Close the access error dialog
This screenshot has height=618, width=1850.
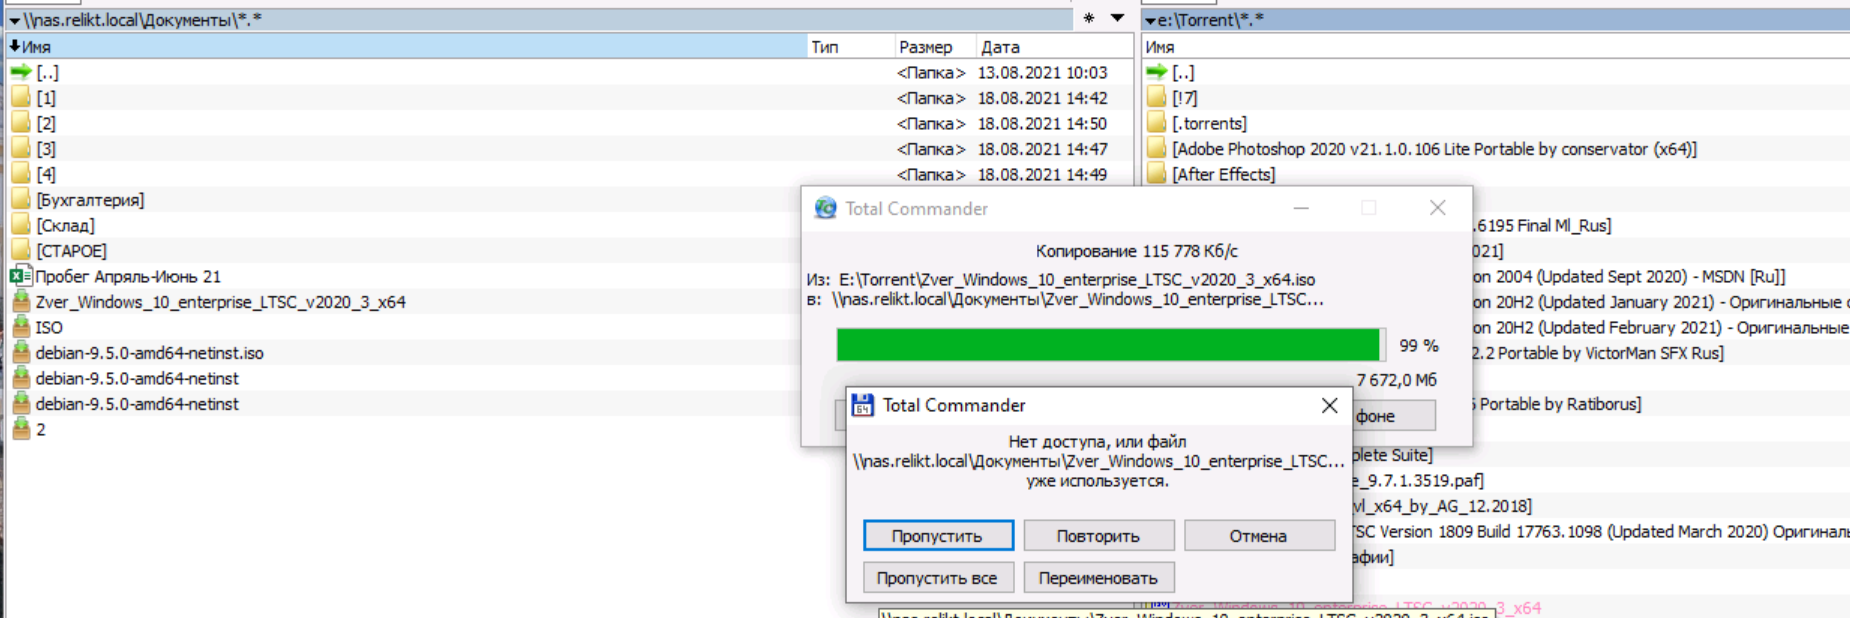pos(1329,405)
